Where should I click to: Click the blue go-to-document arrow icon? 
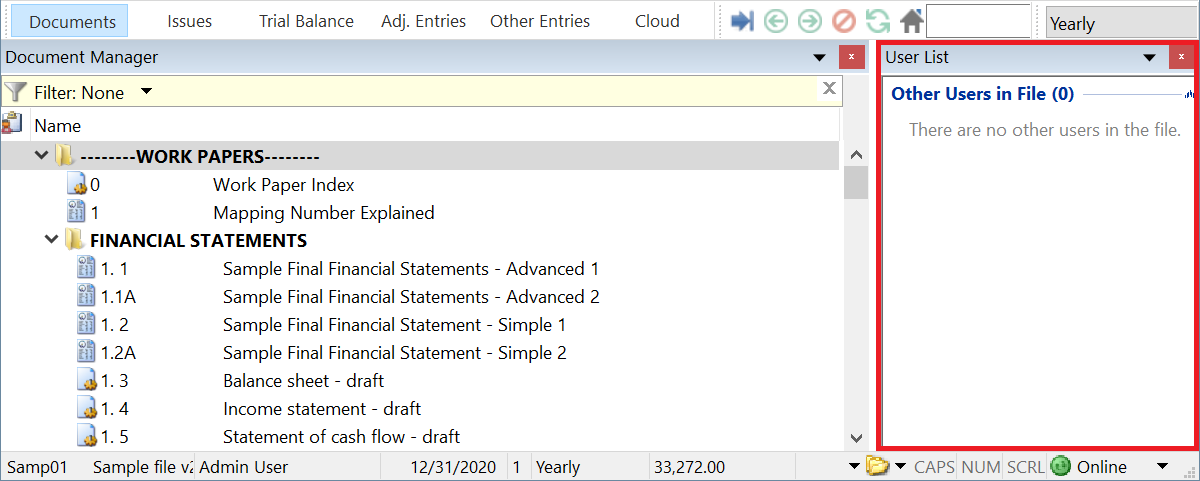[742, 21]
